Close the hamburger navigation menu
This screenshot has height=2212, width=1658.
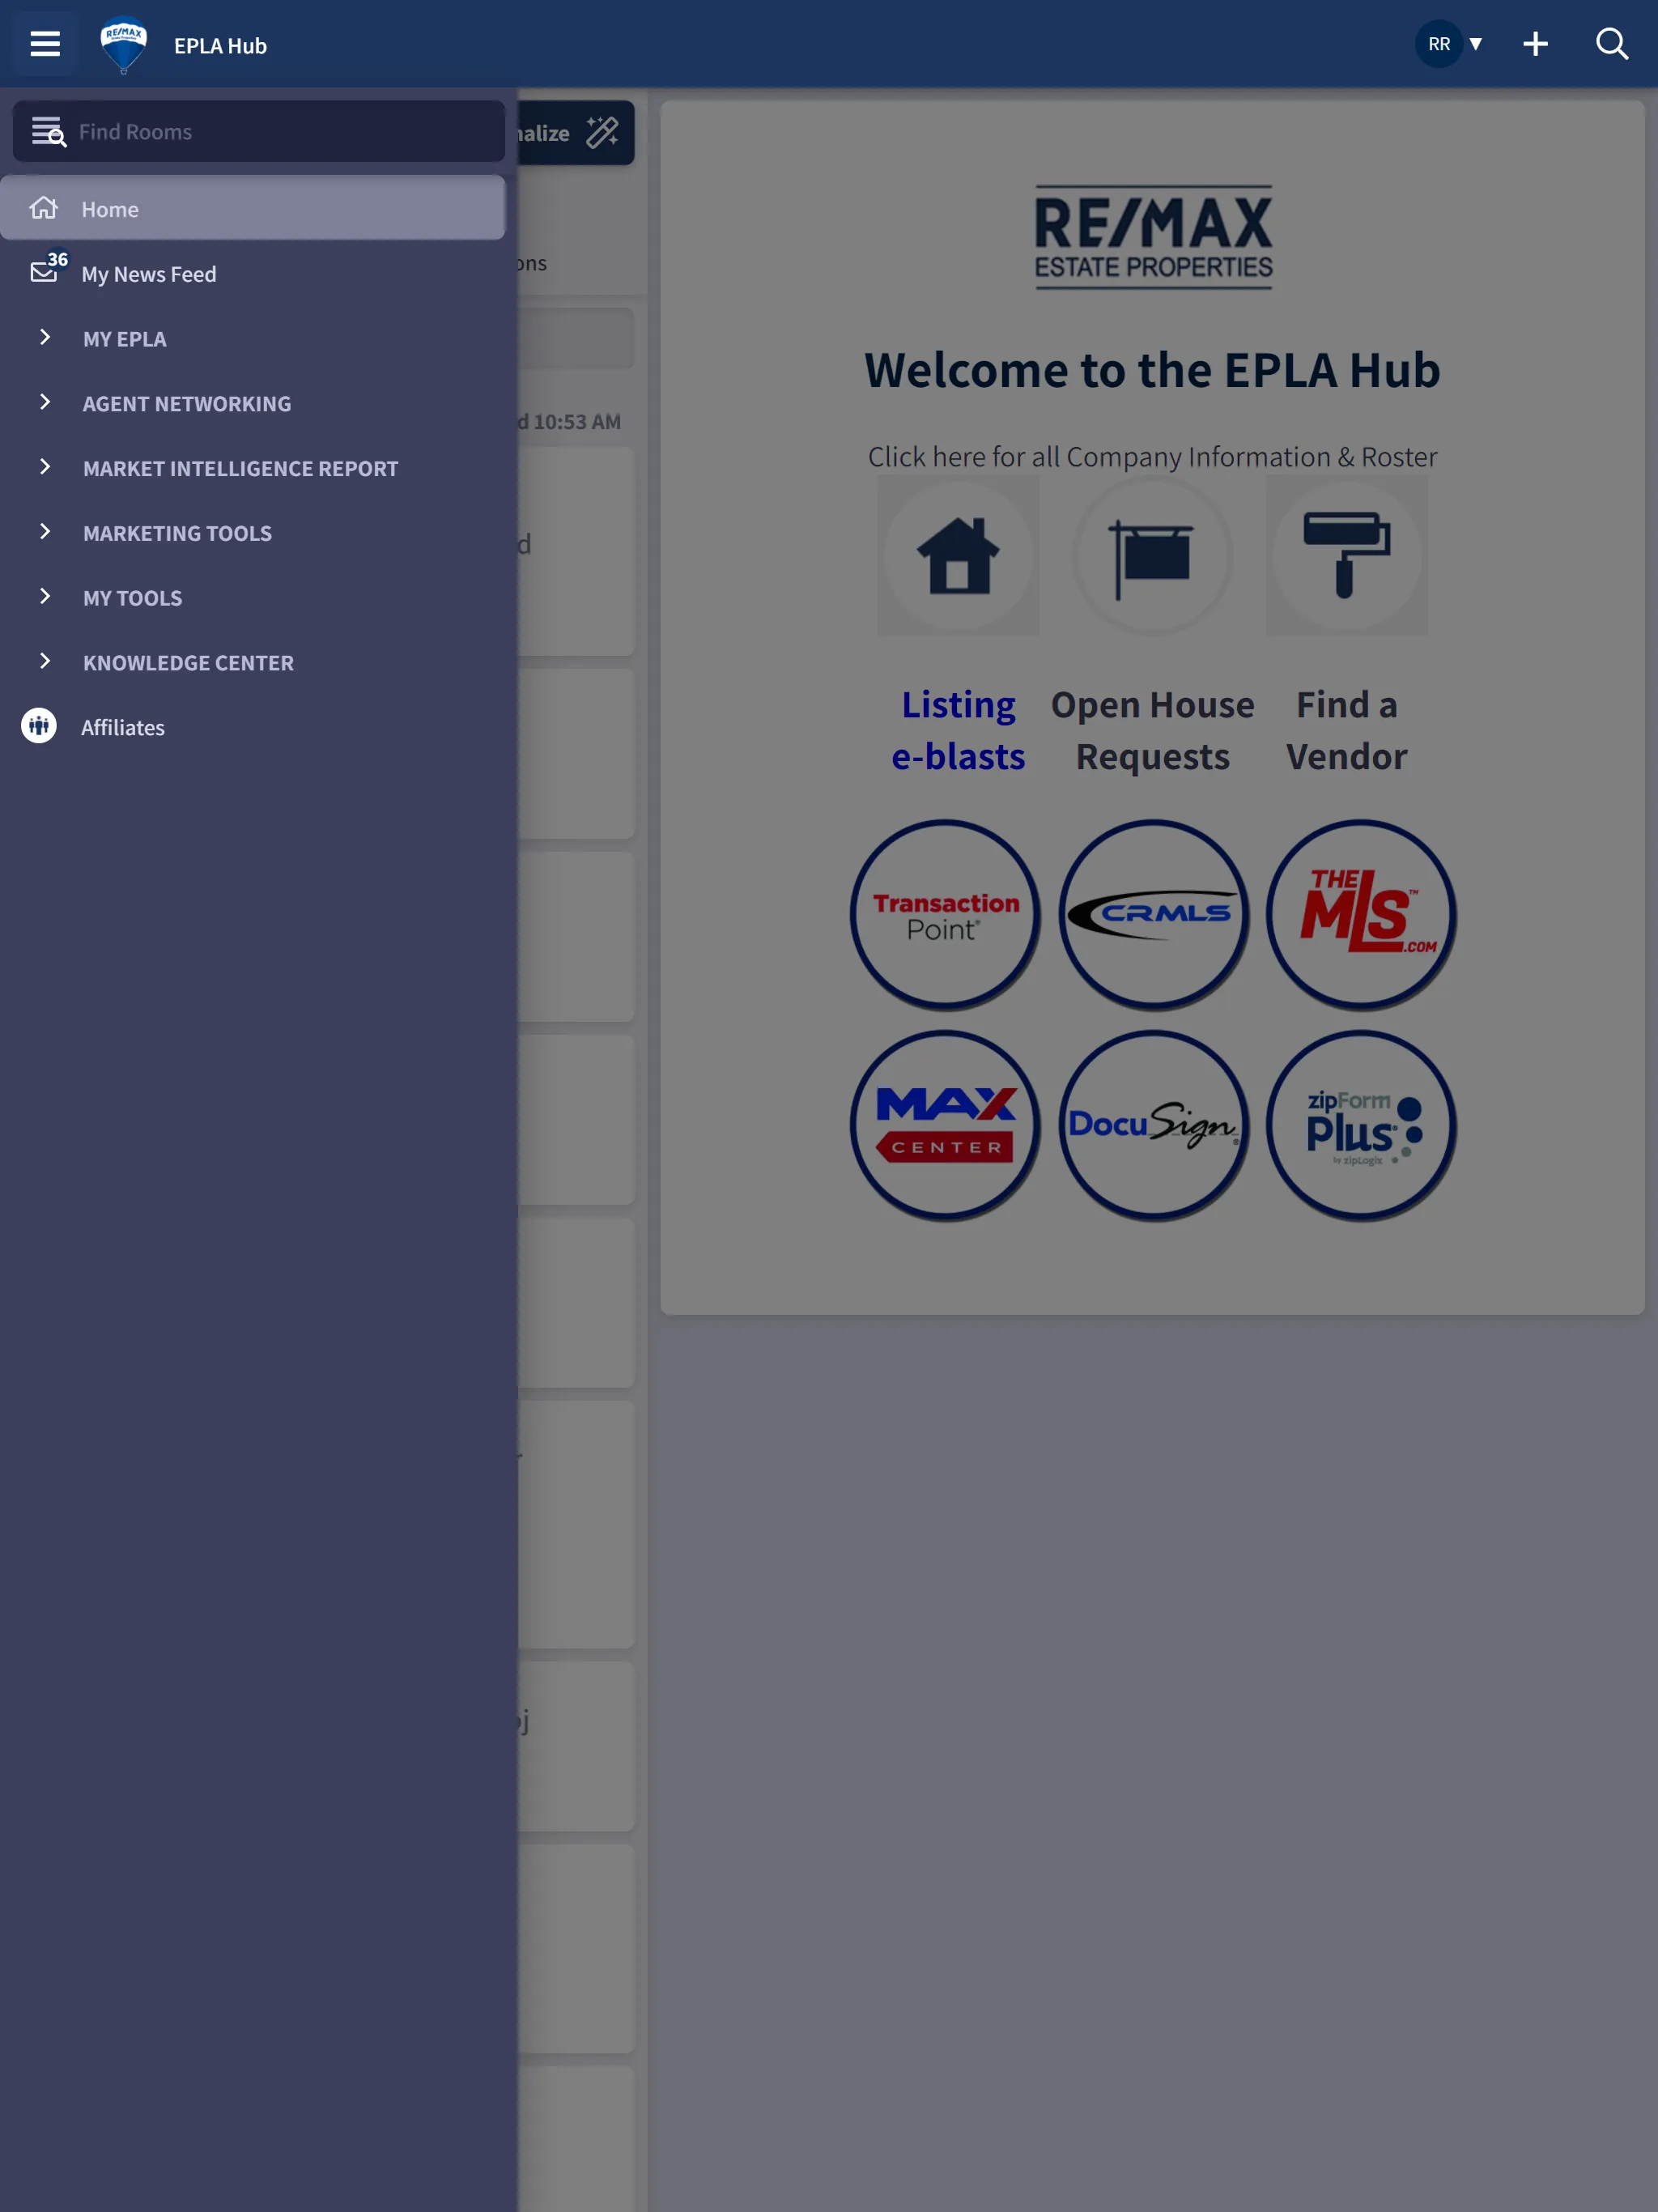45,44
